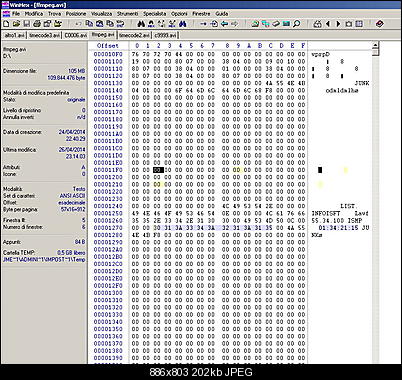Switch to the C0006.avi tab
The height and width of the screenshot is (380, 402).
[76, 35]
